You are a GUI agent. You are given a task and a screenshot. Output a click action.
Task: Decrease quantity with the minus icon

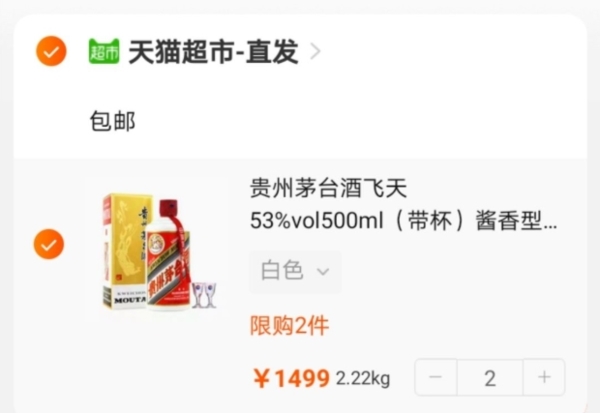[436, 377]
